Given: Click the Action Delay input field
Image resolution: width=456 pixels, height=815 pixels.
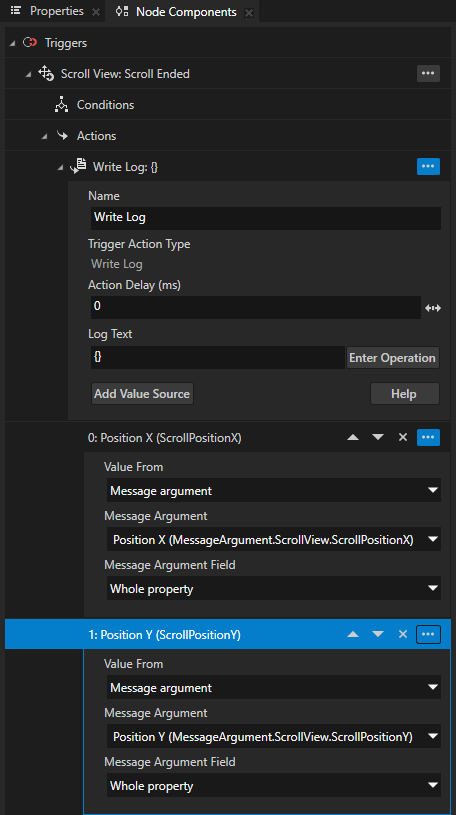Looking at the screenshot, I should 255,306.
